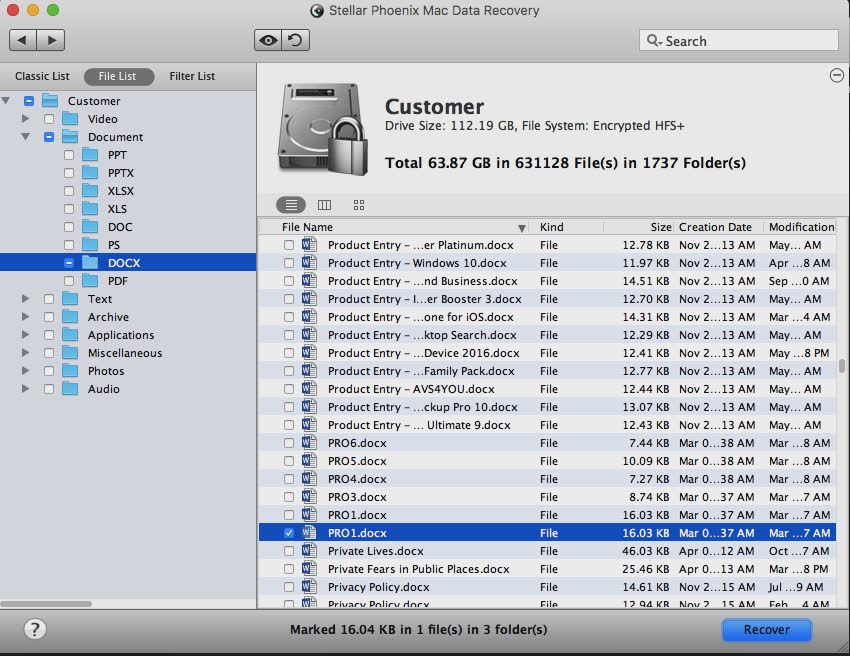Viewport: 850px width, 656px height.
Task: Click inside the Search field
Action: [738, 40]
